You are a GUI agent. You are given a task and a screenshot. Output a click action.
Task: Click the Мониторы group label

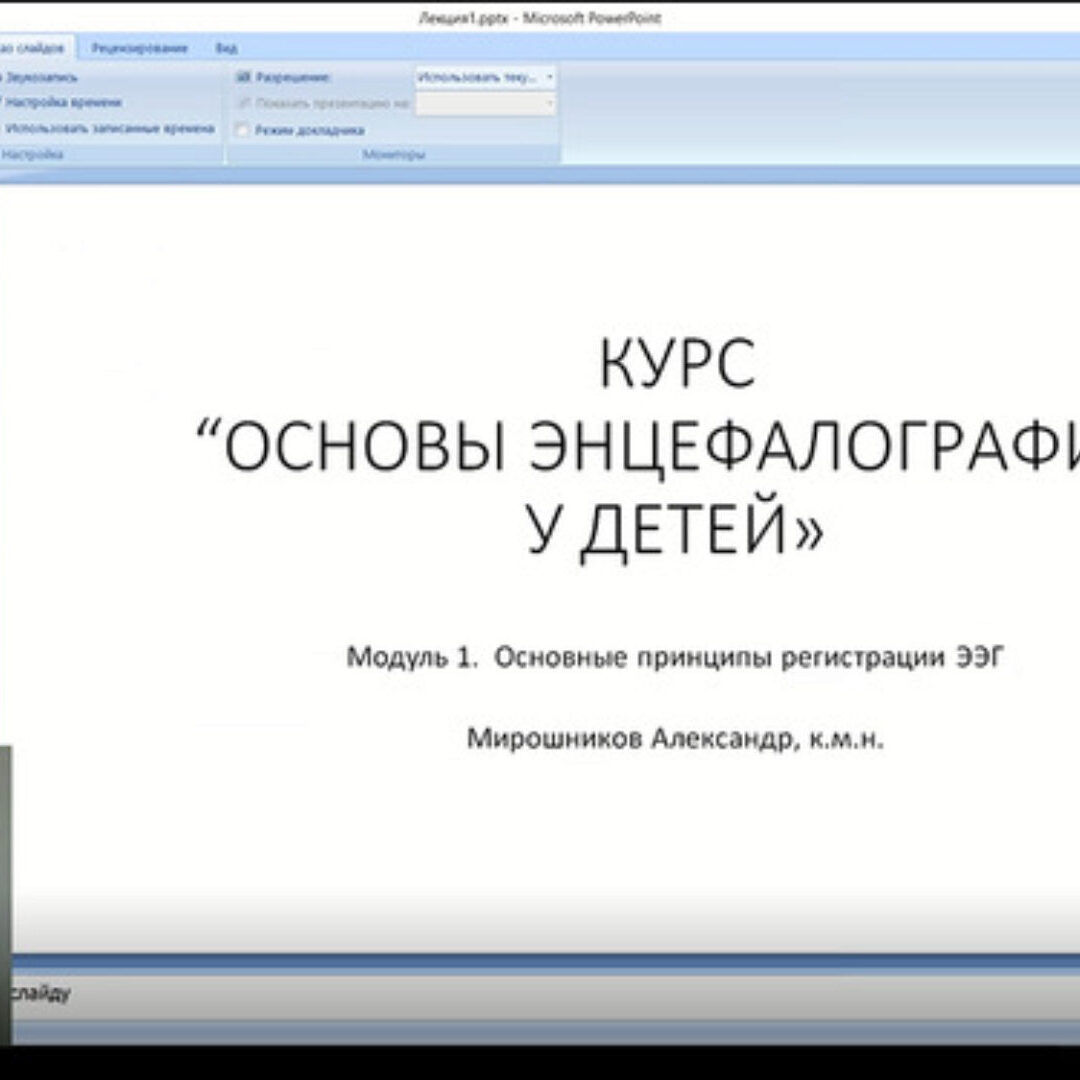point(393,154)
